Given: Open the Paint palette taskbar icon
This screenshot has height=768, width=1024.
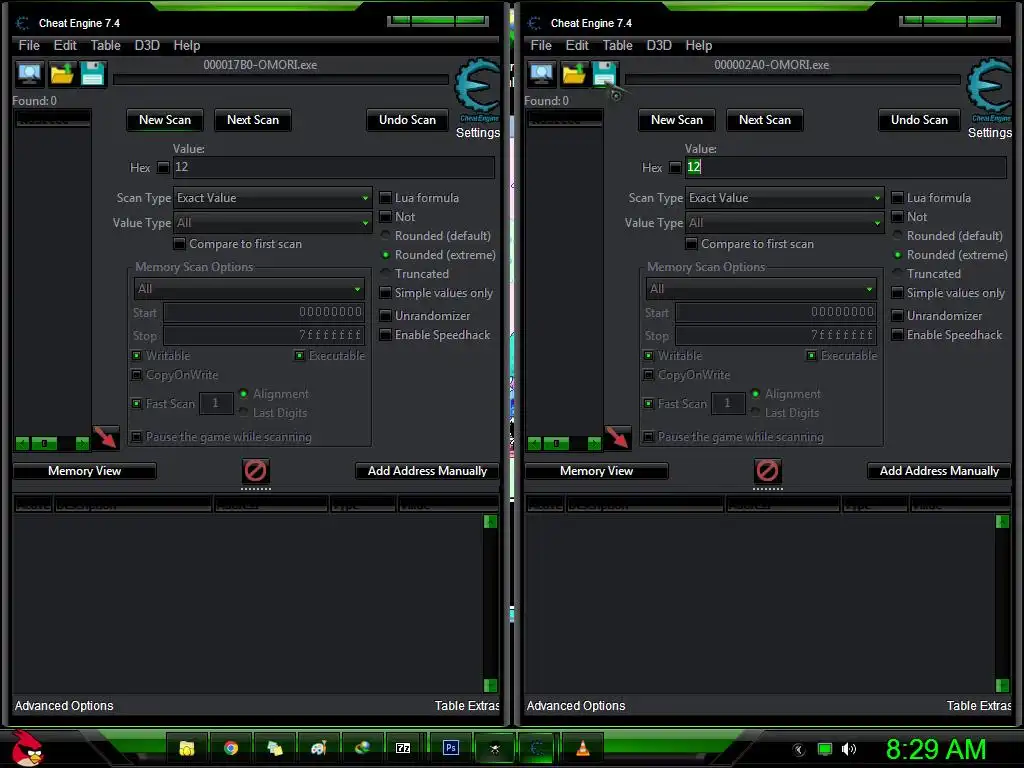Looking at the screenshot, I should (x=318, y=748).
